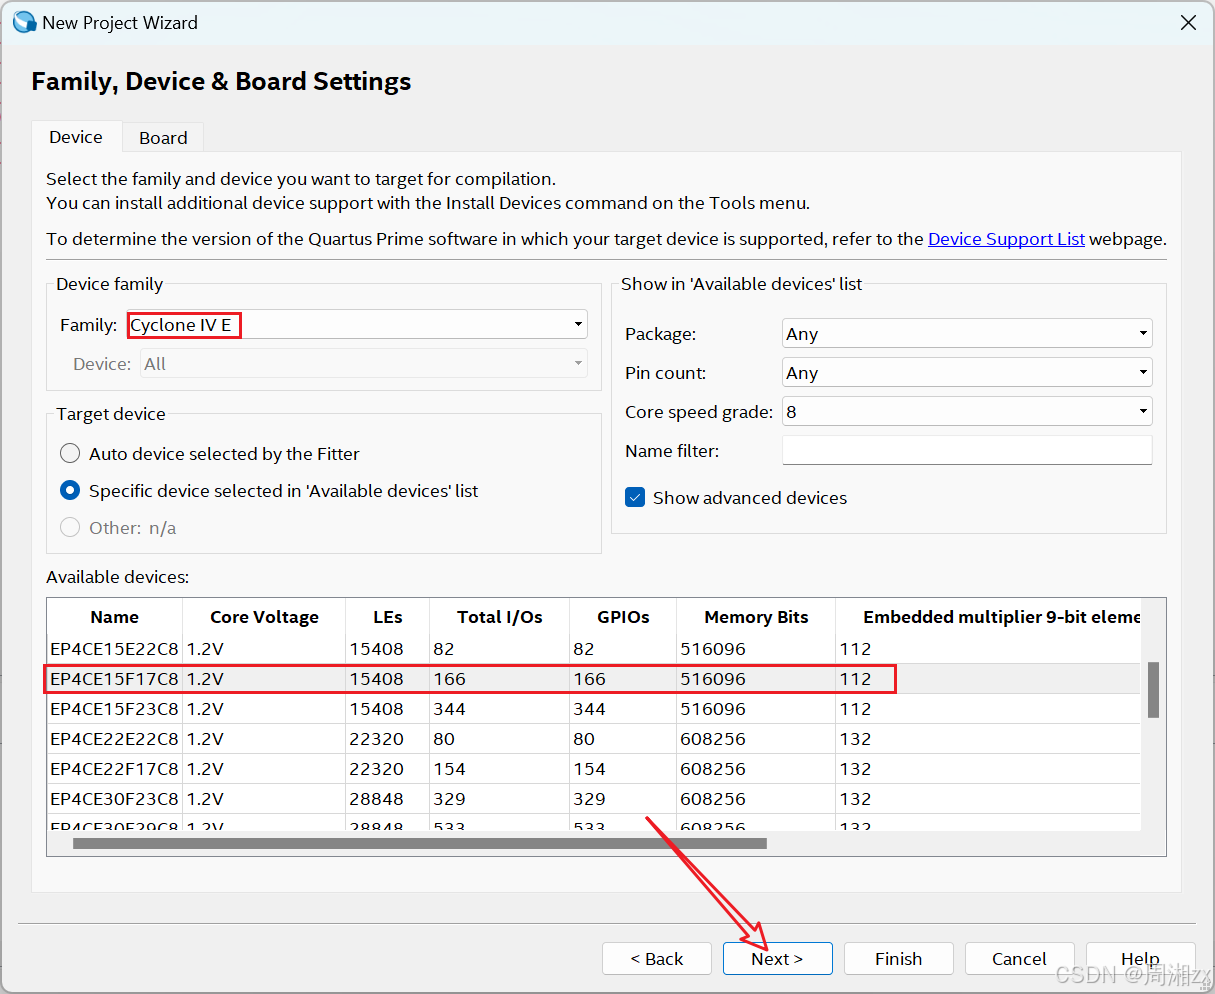Click the vertical scrollbar of device list

(x=1153, y=689)
